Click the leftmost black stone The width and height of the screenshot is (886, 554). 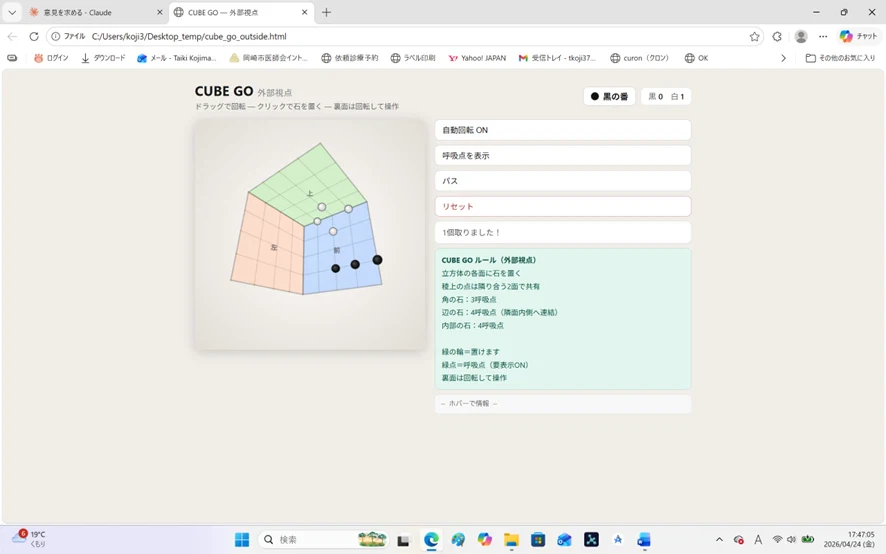pyautogui.click(x=336, y=268)
